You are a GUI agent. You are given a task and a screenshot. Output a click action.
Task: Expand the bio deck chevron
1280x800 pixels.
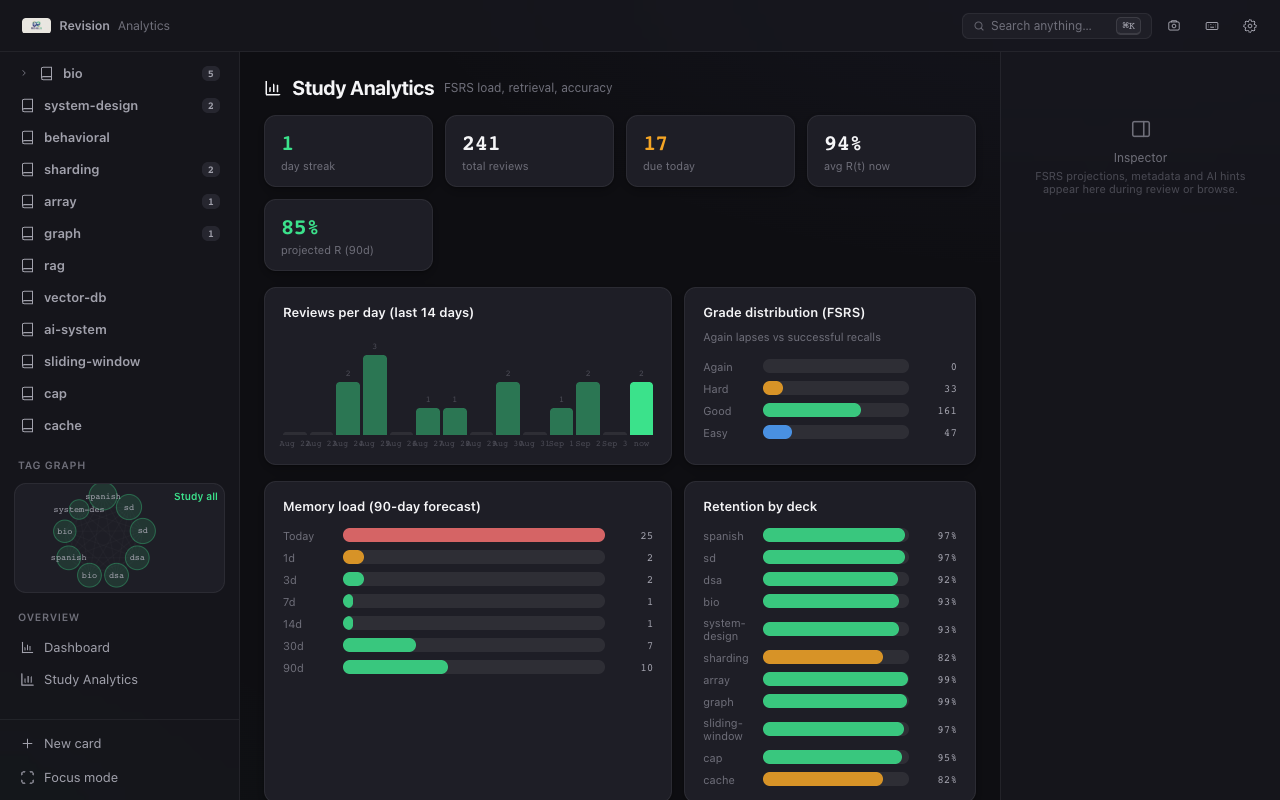[x=24, y=73]
